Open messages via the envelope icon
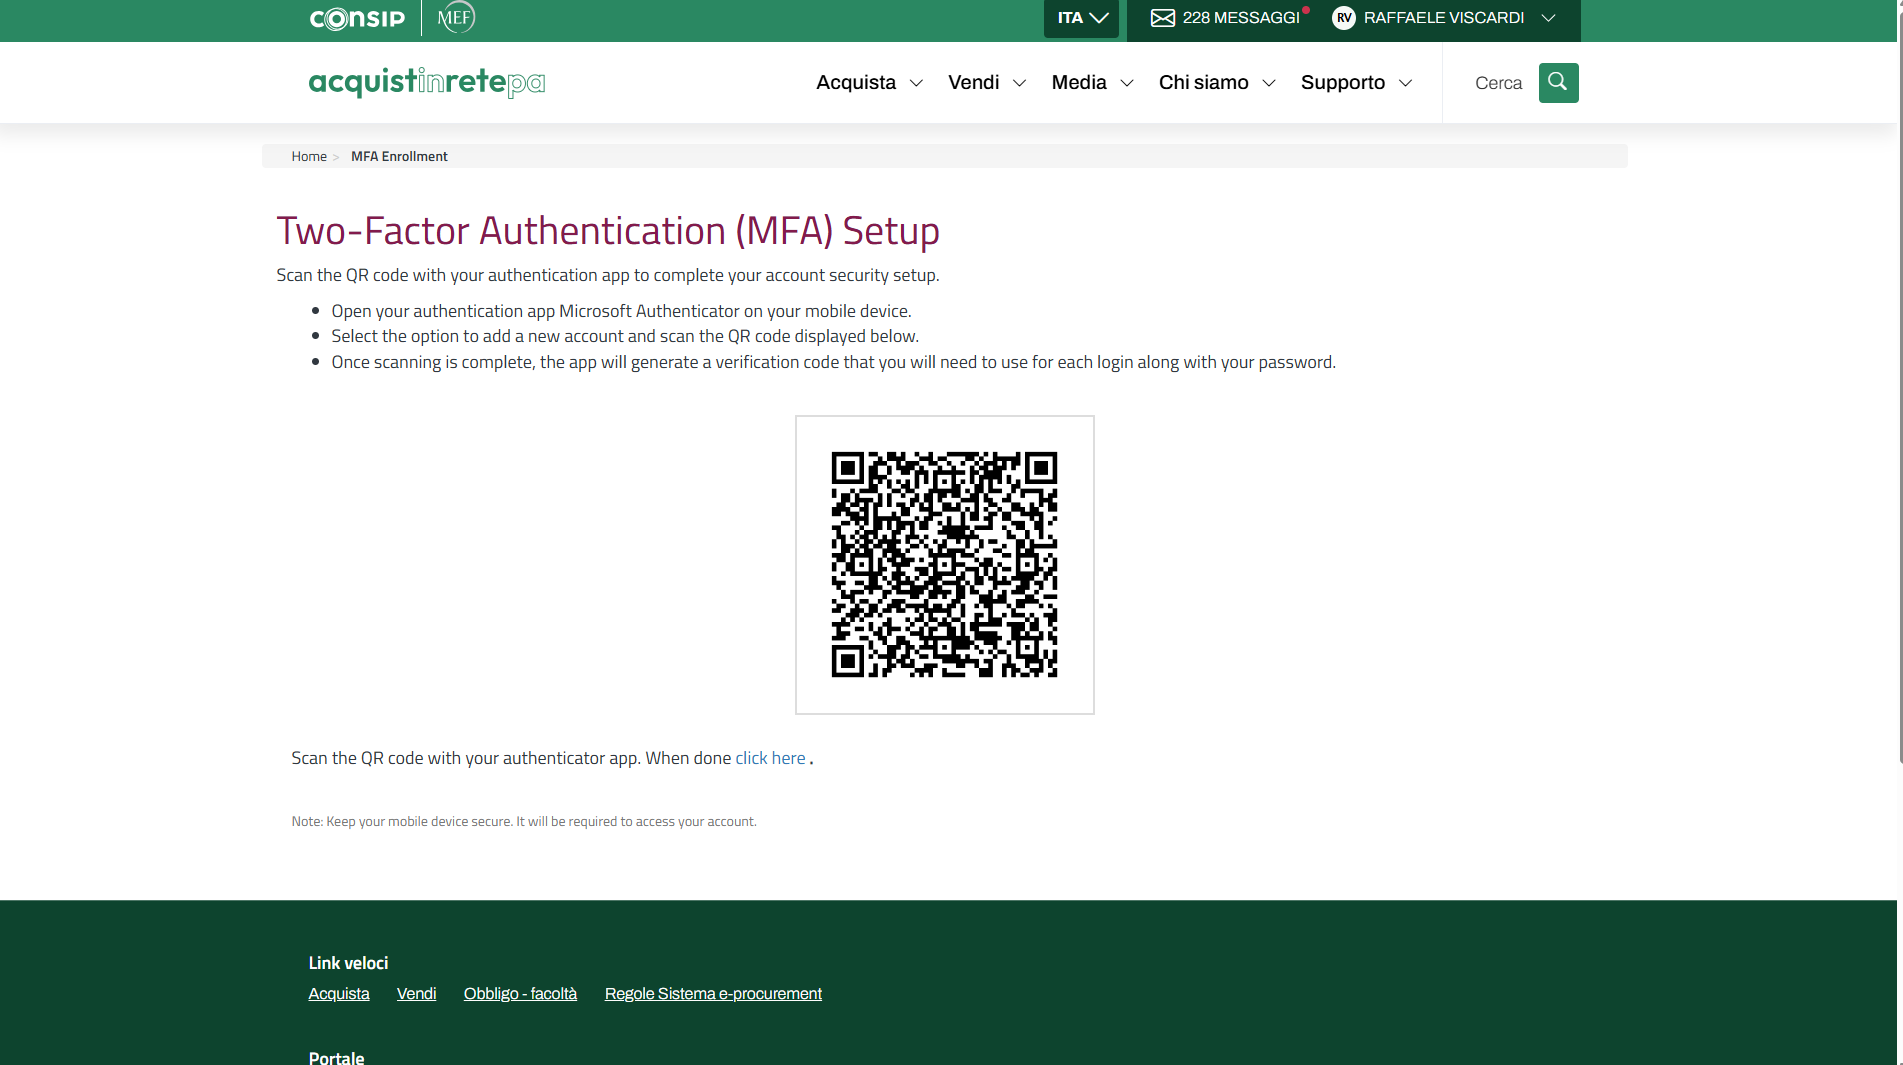 pyautogui.click(x=1162, y=18)
